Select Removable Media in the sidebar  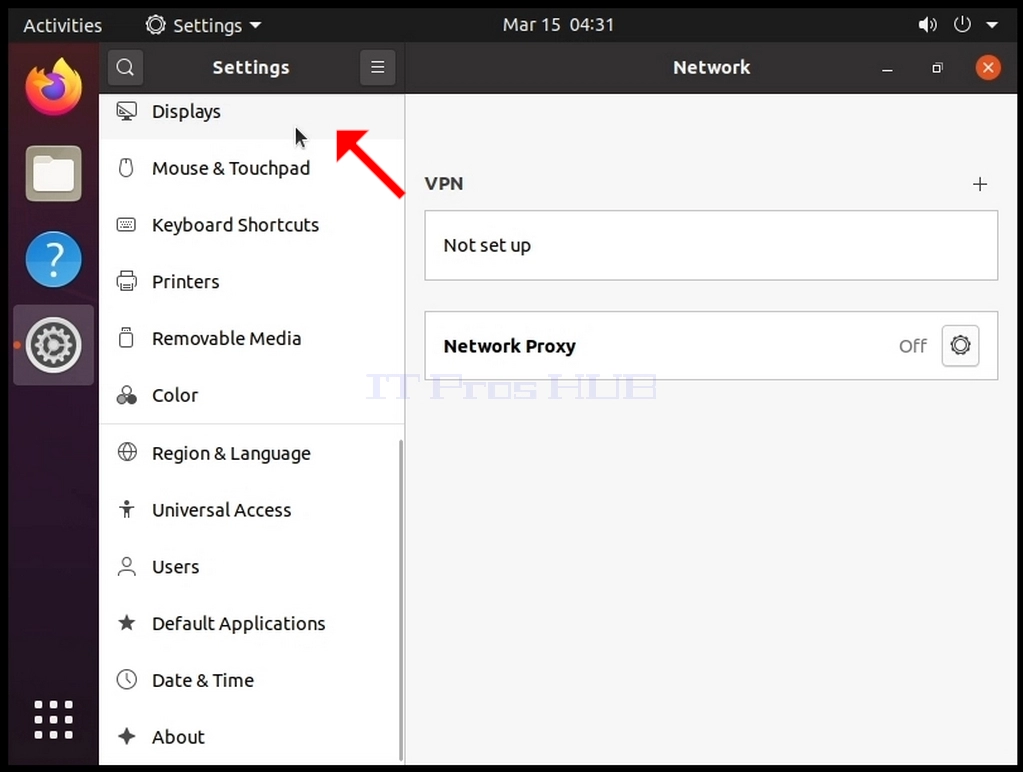click(252, 338)
